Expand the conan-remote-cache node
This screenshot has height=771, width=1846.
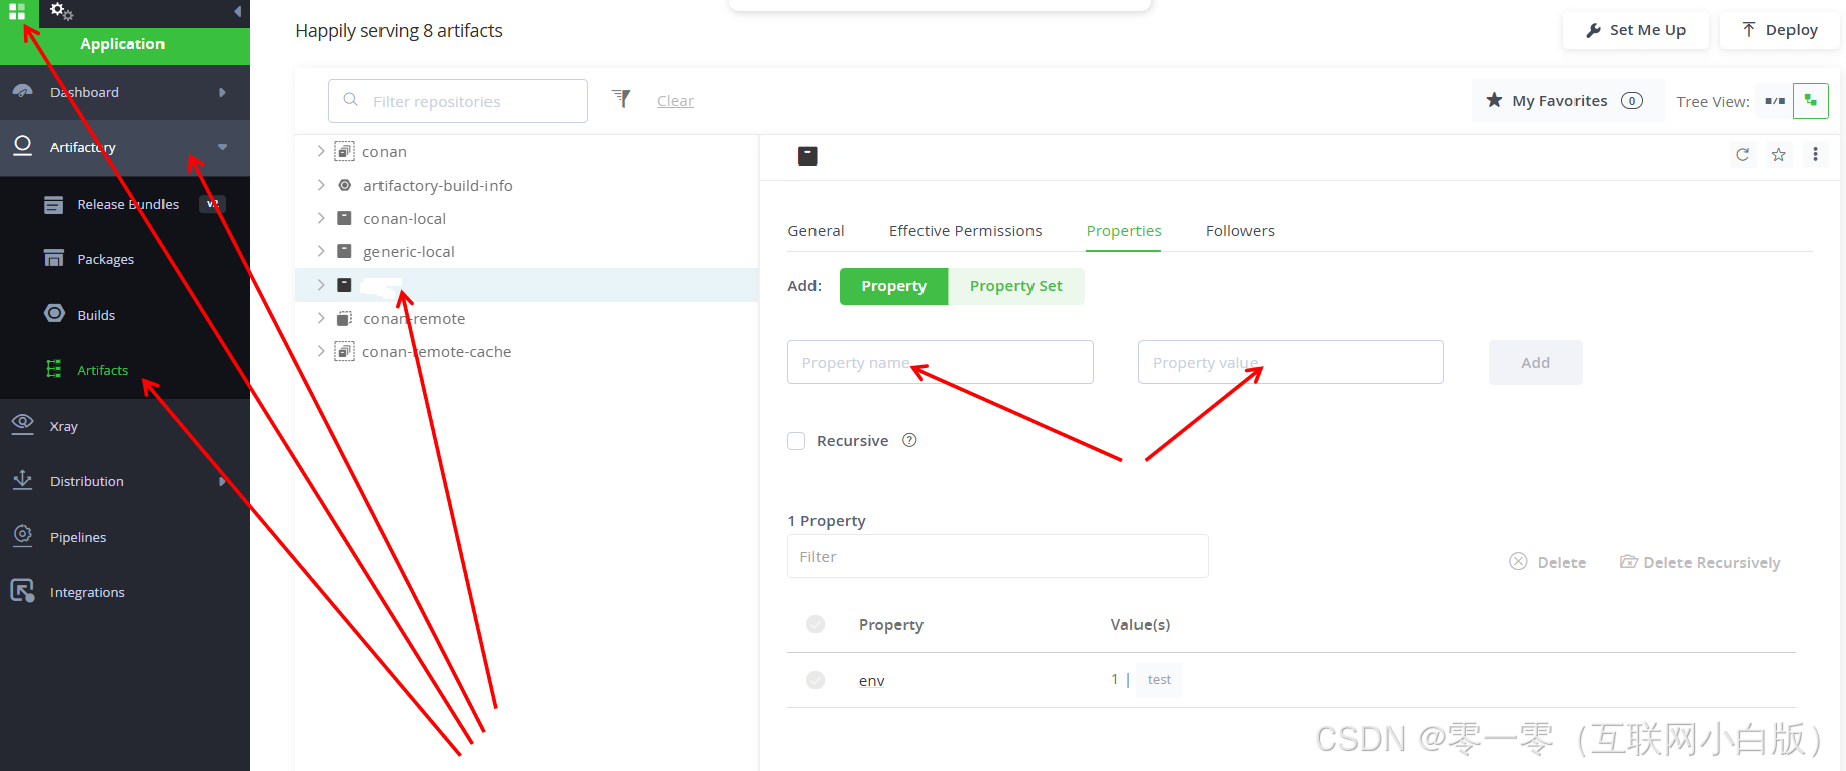[x=321, y=351]
